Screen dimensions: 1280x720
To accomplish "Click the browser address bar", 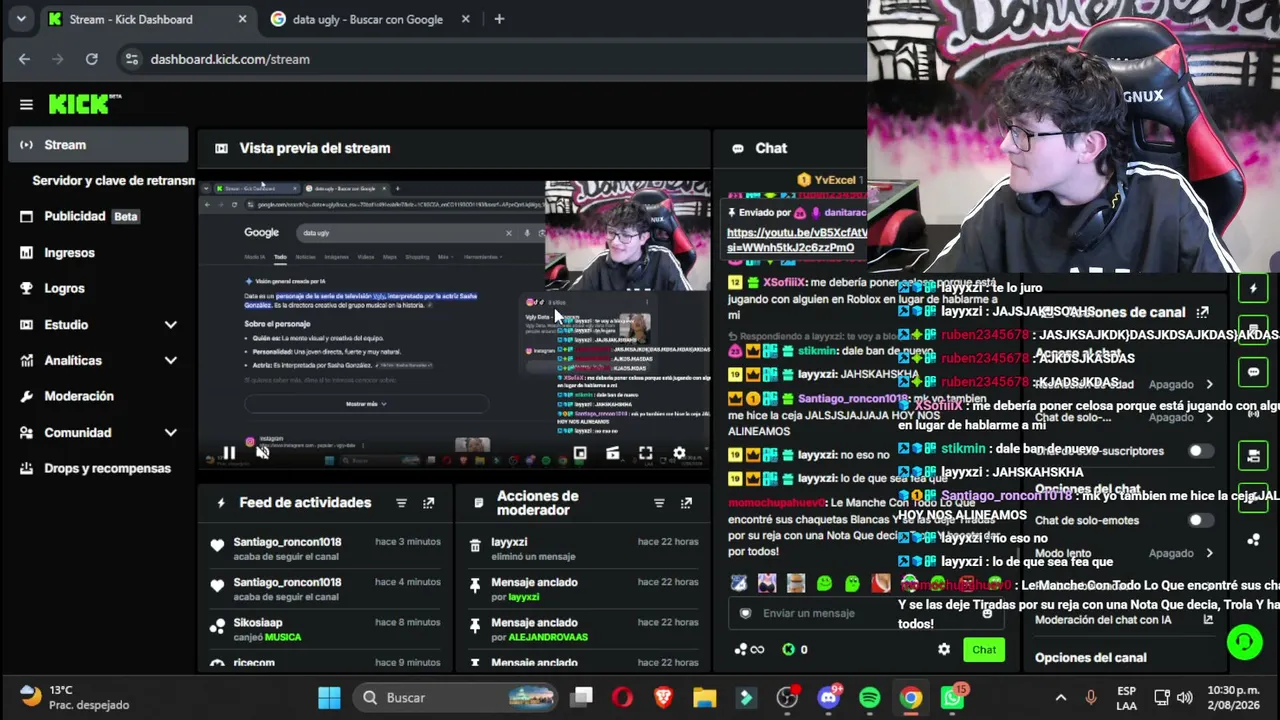I will point(490,59).
